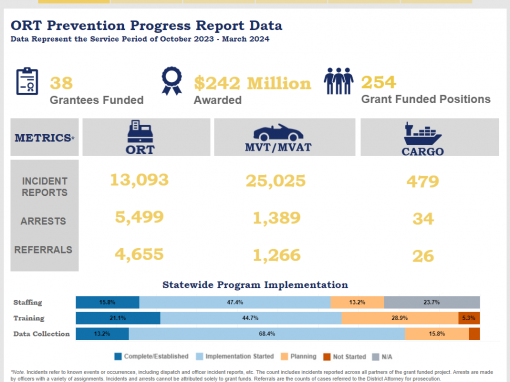This screenshot has width=510, height=382.
Task: Select the CARGO ship icon
Action: click(423, 134)
